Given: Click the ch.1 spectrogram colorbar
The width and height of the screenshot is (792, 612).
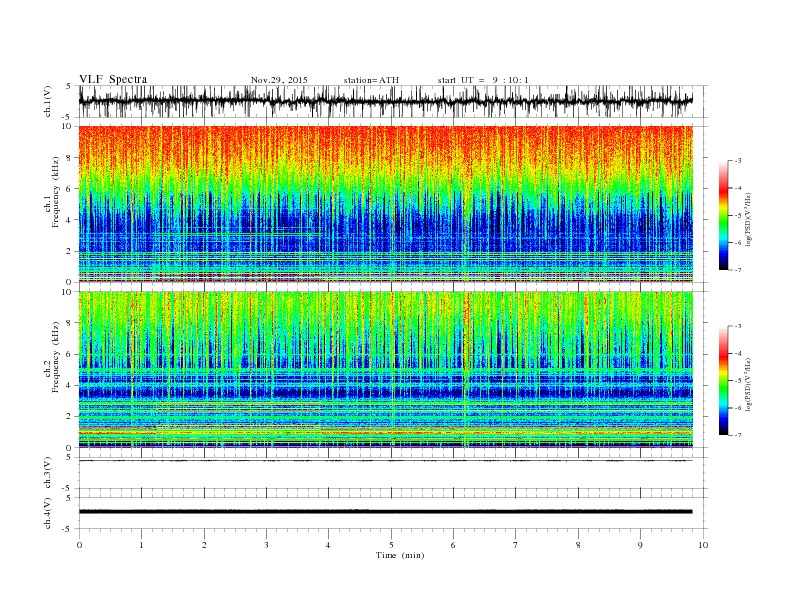Looking at the screenshot, I should click(723, 215).
